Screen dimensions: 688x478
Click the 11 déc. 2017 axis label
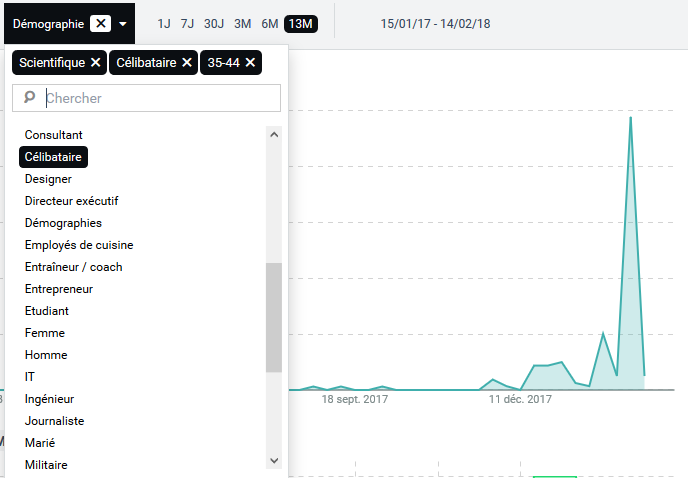[520, 399]
